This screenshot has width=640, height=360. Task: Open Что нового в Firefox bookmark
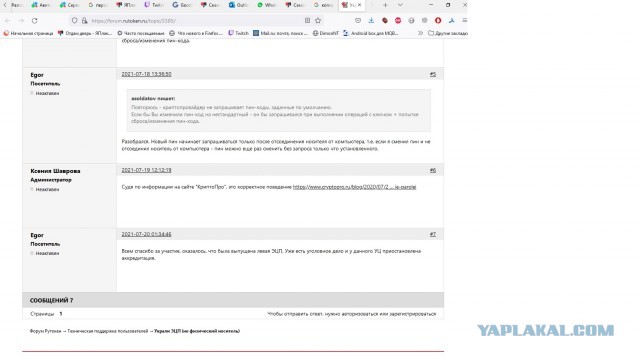196,33
